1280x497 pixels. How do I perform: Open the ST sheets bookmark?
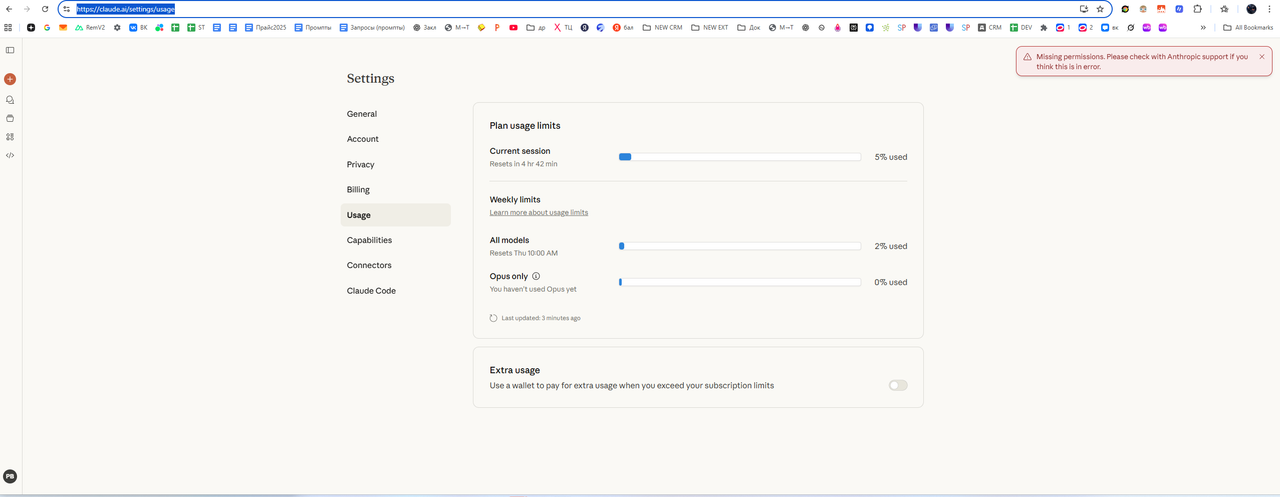194,28
